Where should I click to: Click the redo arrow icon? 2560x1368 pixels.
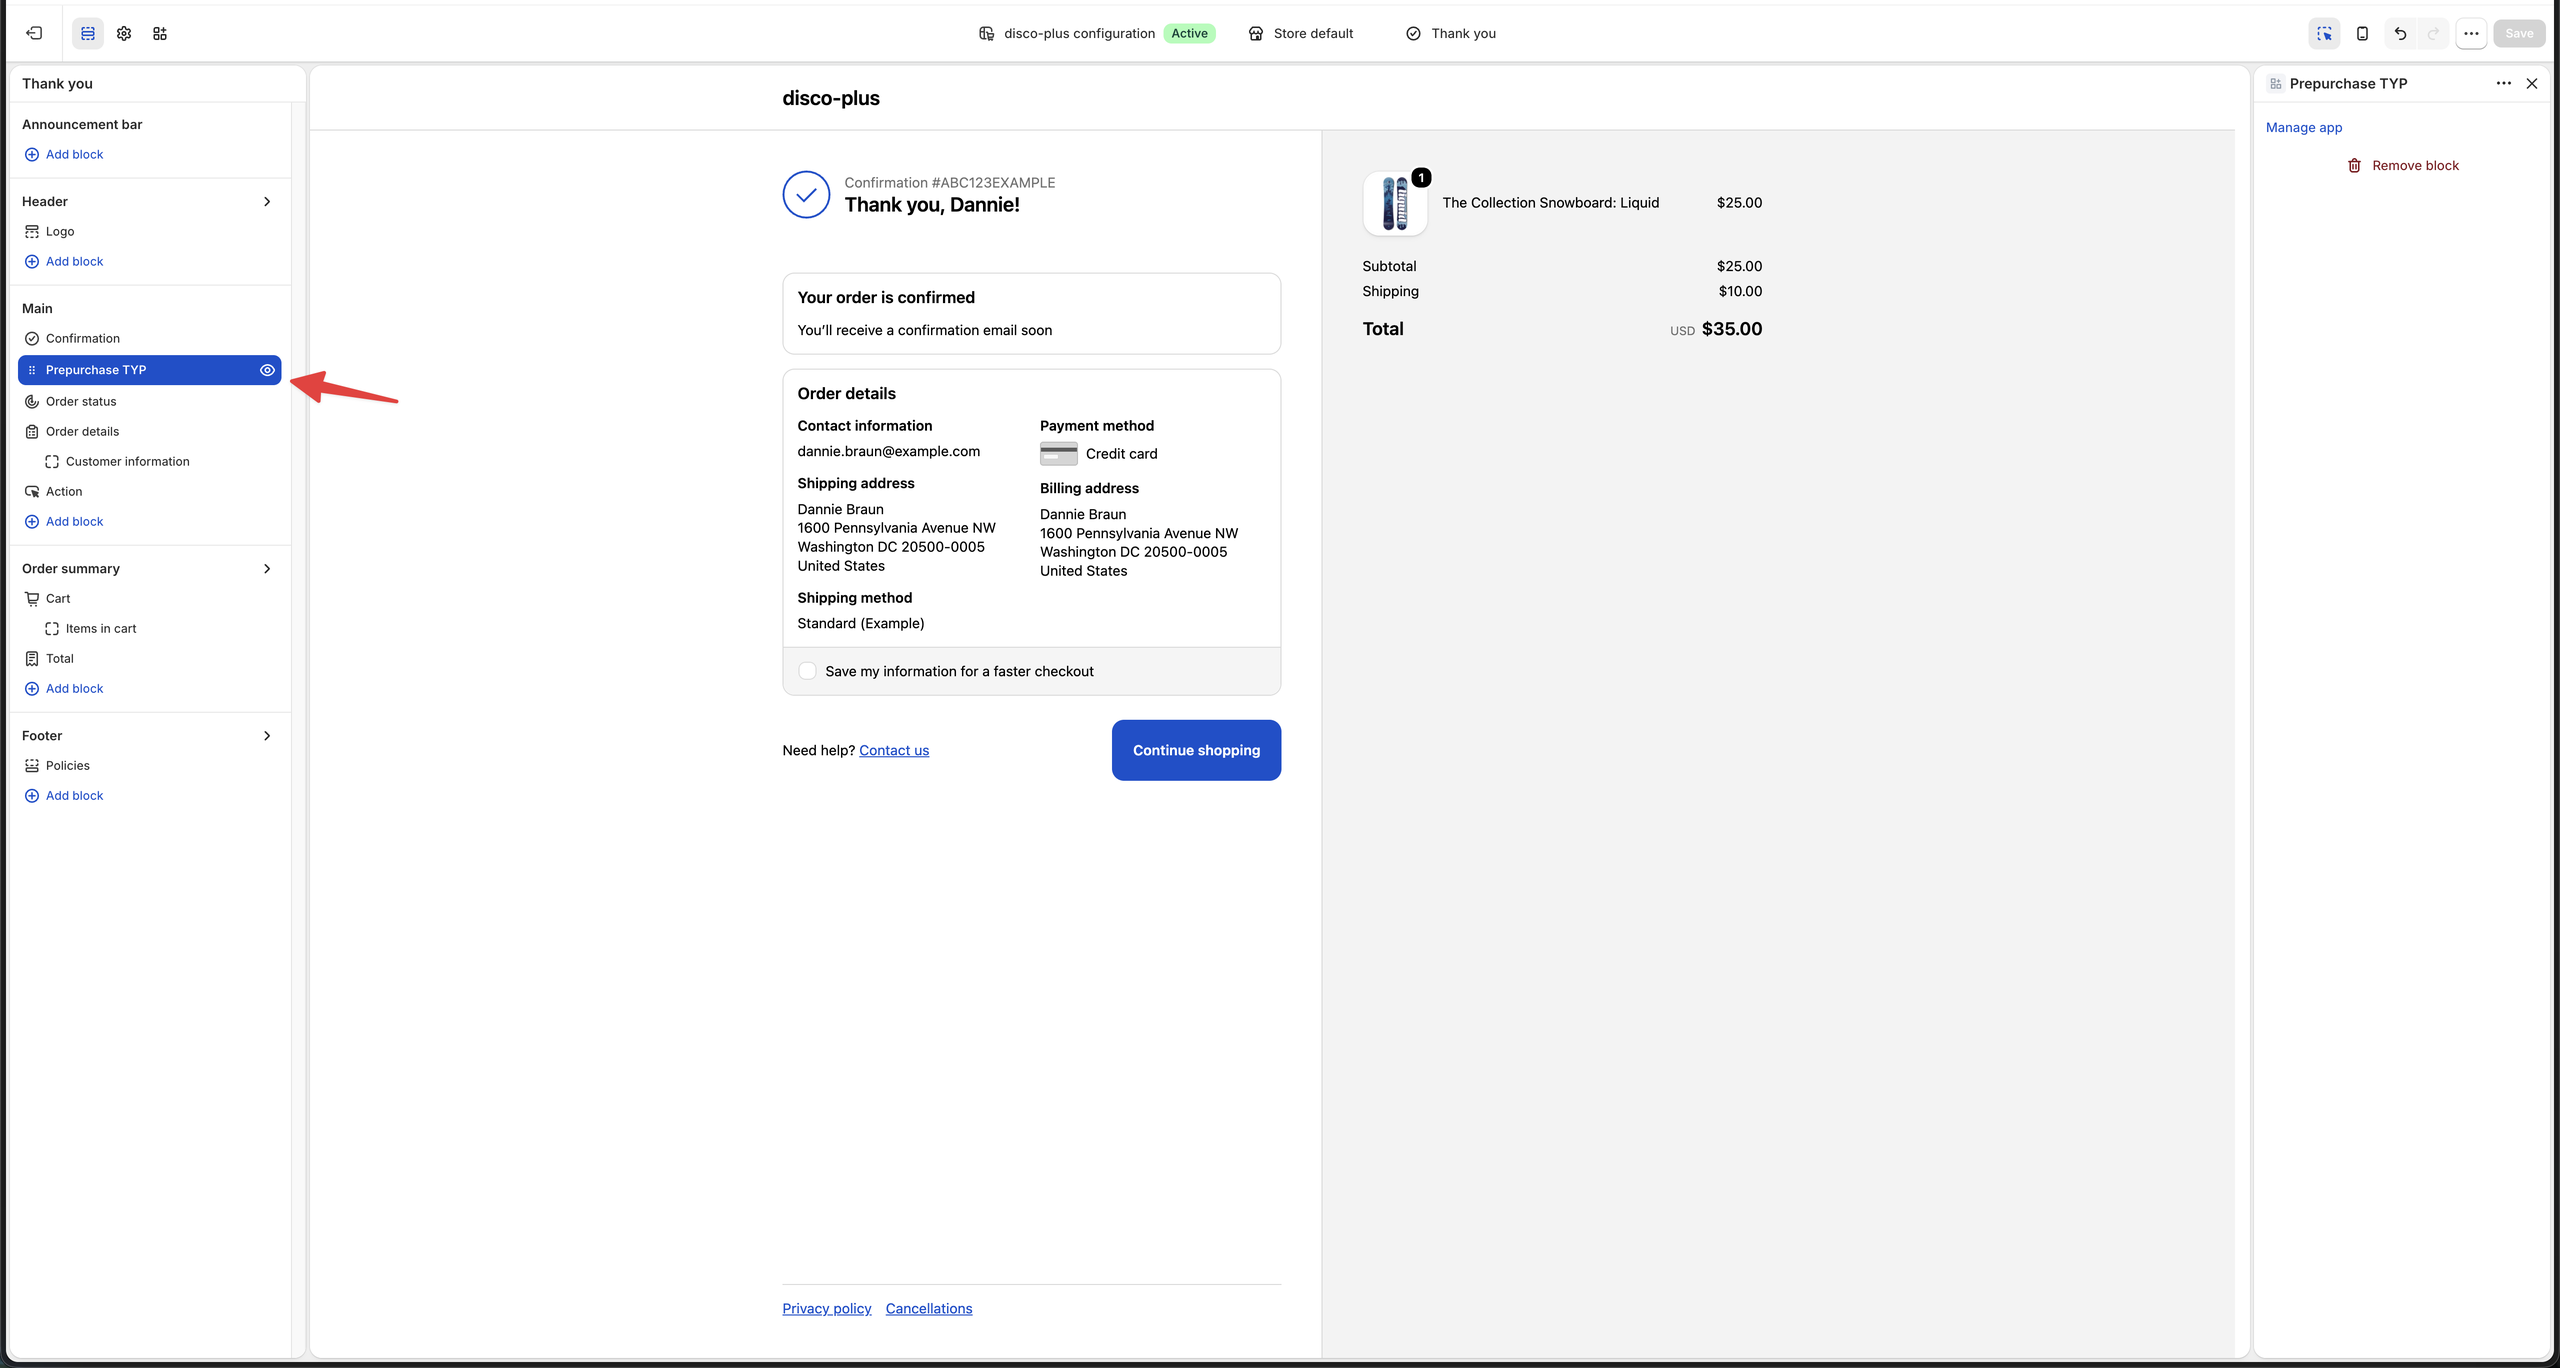coord(2434,33)
